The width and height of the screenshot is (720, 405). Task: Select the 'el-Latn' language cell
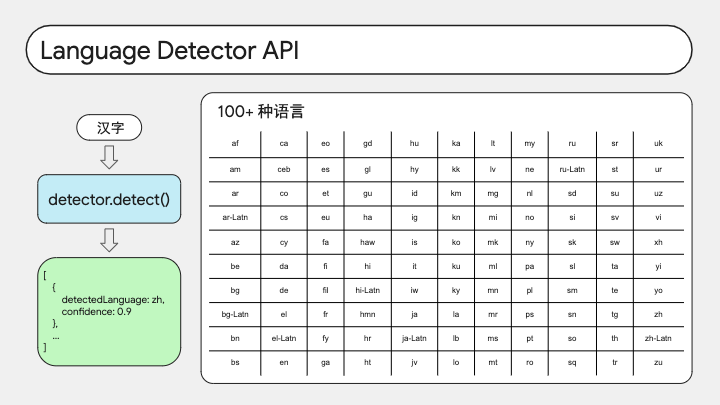284,338
